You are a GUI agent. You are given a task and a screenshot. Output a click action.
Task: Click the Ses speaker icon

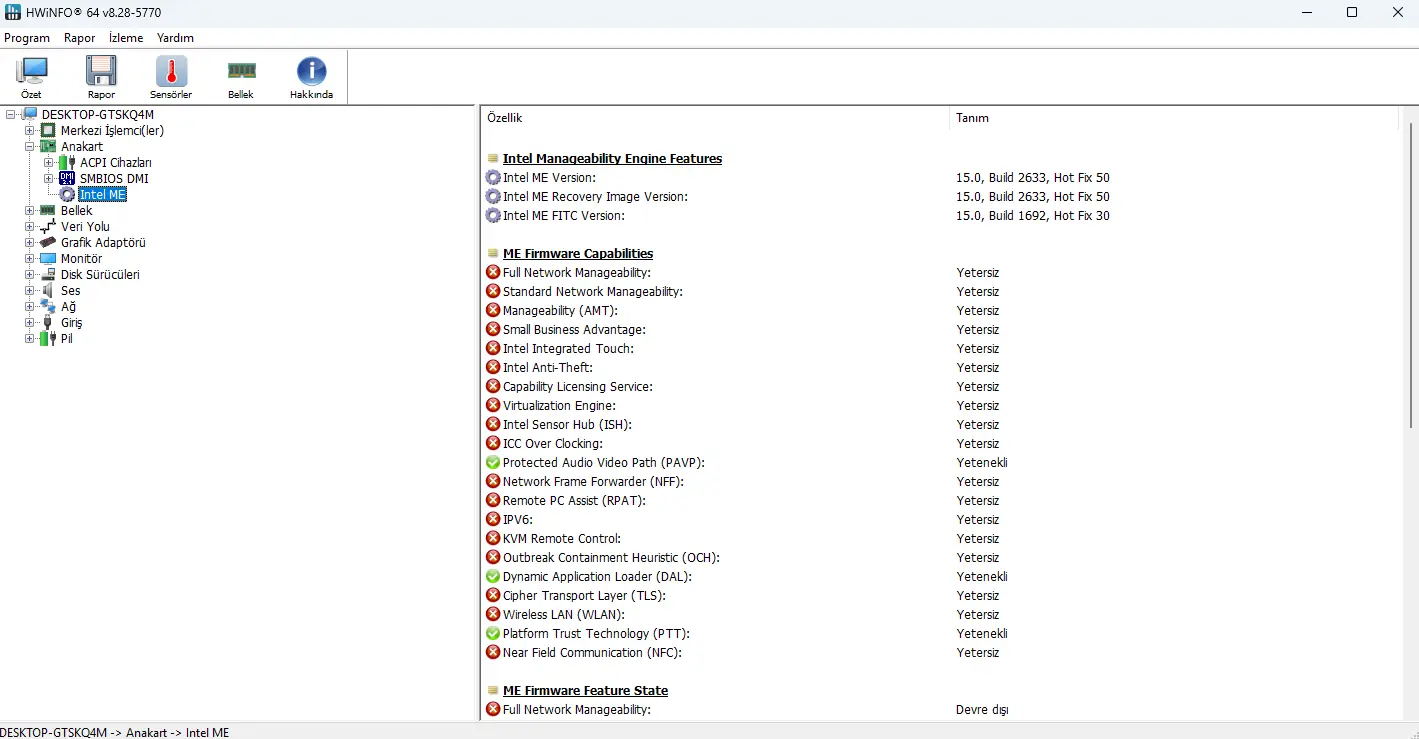click(48, 291)
